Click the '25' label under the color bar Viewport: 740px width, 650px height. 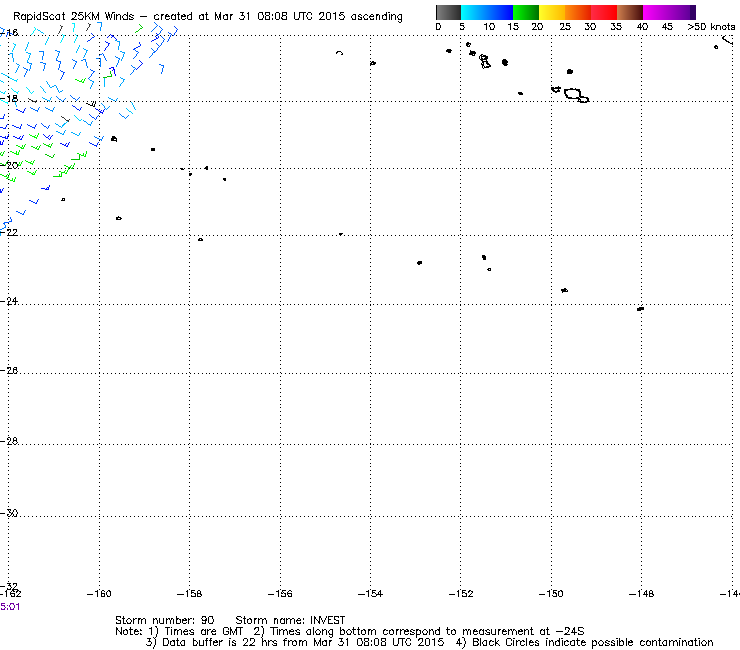pos(565,27)
